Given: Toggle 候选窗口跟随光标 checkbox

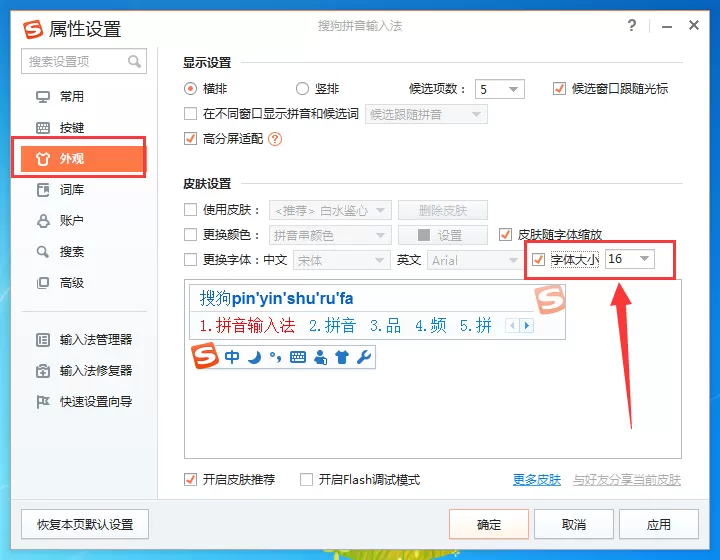Looking at the screenshot, I should (559, 89).
